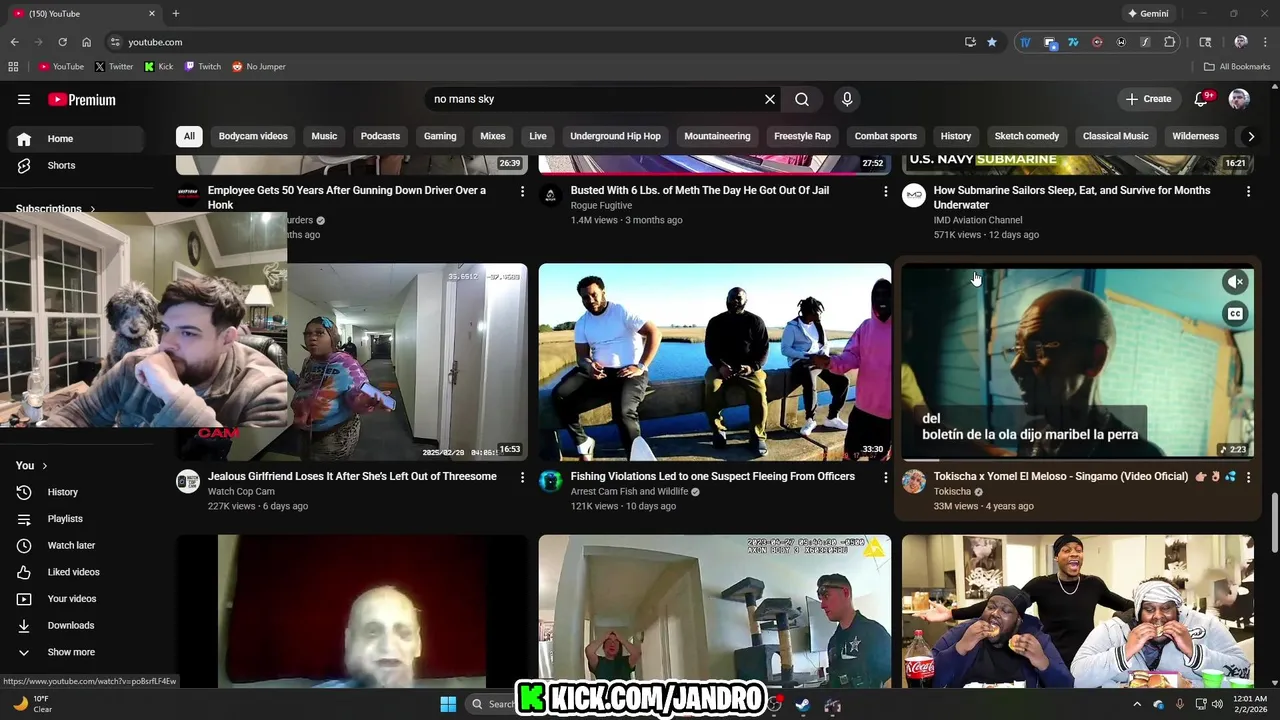Bookmark this page with the star

992,42
